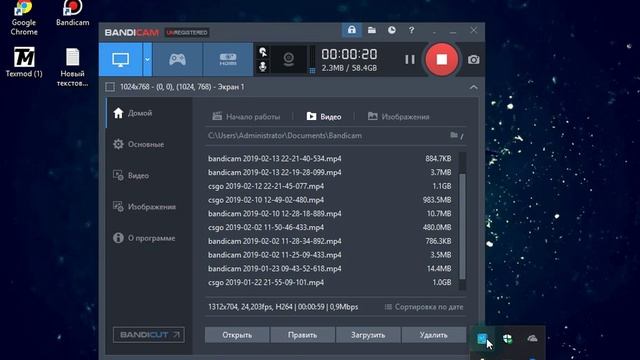The image size is (640, 360).
Task: Click folder icon beside output path
Action: [x=454, y=135]
